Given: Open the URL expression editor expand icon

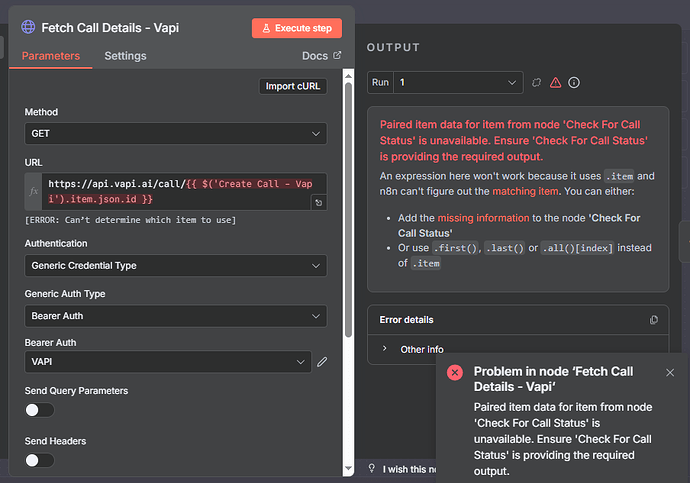Looking at the screenshot, I should 318,203.
